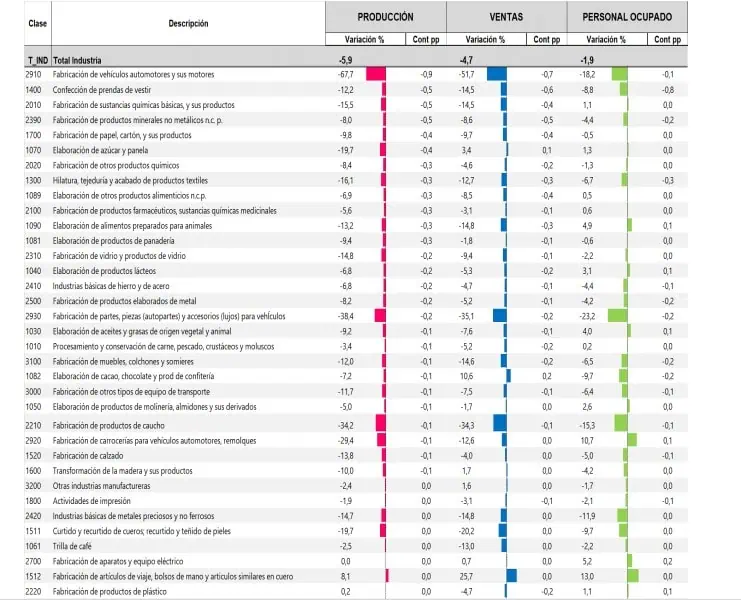Image resolution: width=741 pixels, height=600 pixels.
Task: Click personnel value -11,9 for class 2420
Action: [x=587, y=516]
